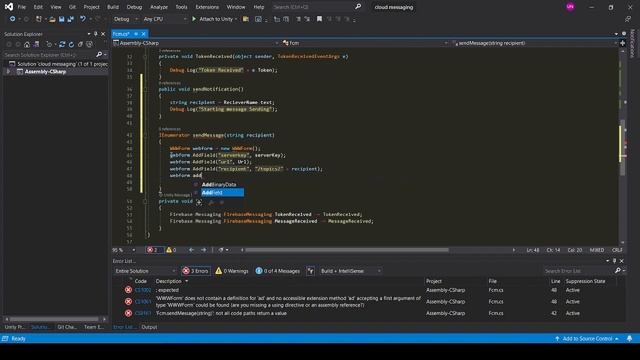The height and width of the screenshot is (360, 640).
Task: Open the Analyze menu
Action: tap(159, 7)
